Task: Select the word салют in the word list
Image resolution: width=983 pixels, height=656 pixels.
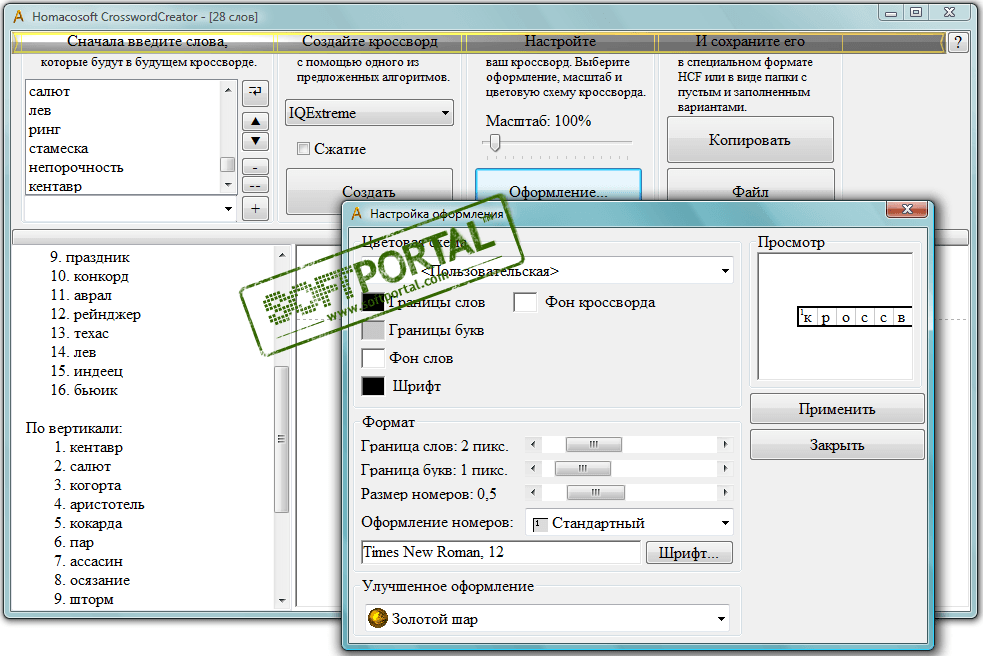Action: coord(50,92)
